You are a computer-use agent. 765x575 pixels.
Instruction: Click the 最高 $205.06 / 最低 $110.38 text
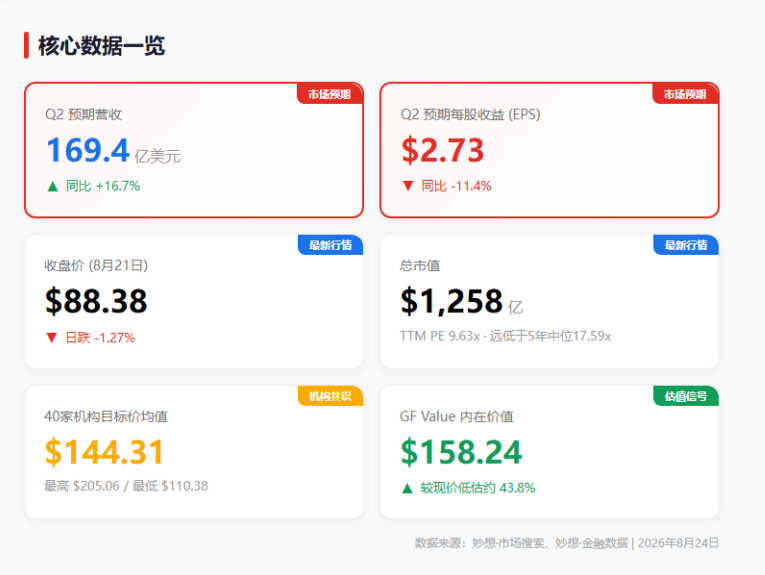point(126,486)
